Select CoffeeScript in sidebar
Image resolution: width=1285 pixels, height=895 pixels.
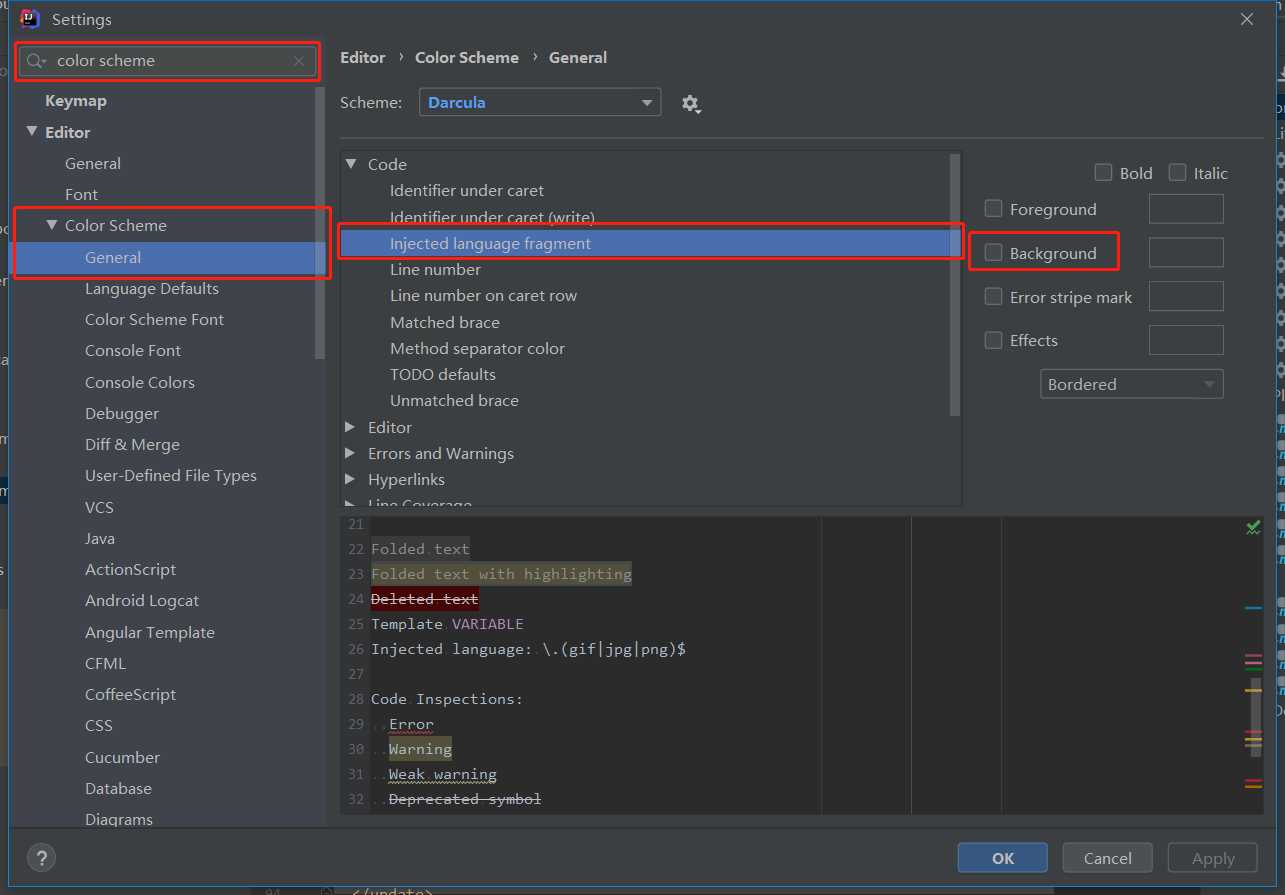coord(130,694)
